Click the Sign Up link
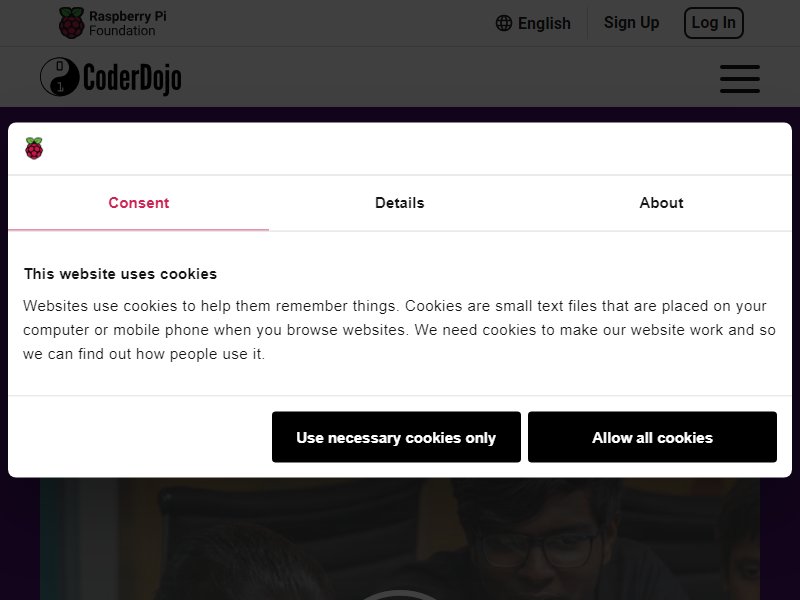This screenshot has height=600, width=800. click(632, 23)
